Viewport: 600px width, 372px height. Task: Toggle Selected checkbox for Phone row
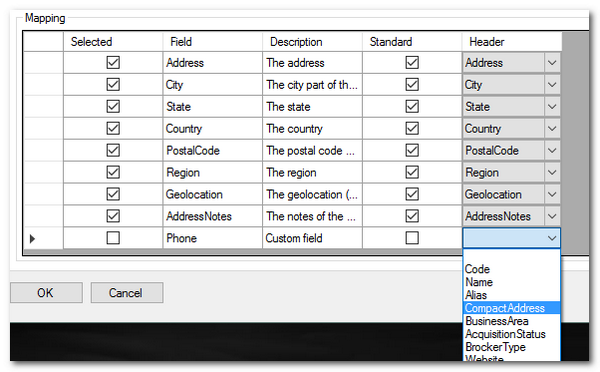point(113,238)
